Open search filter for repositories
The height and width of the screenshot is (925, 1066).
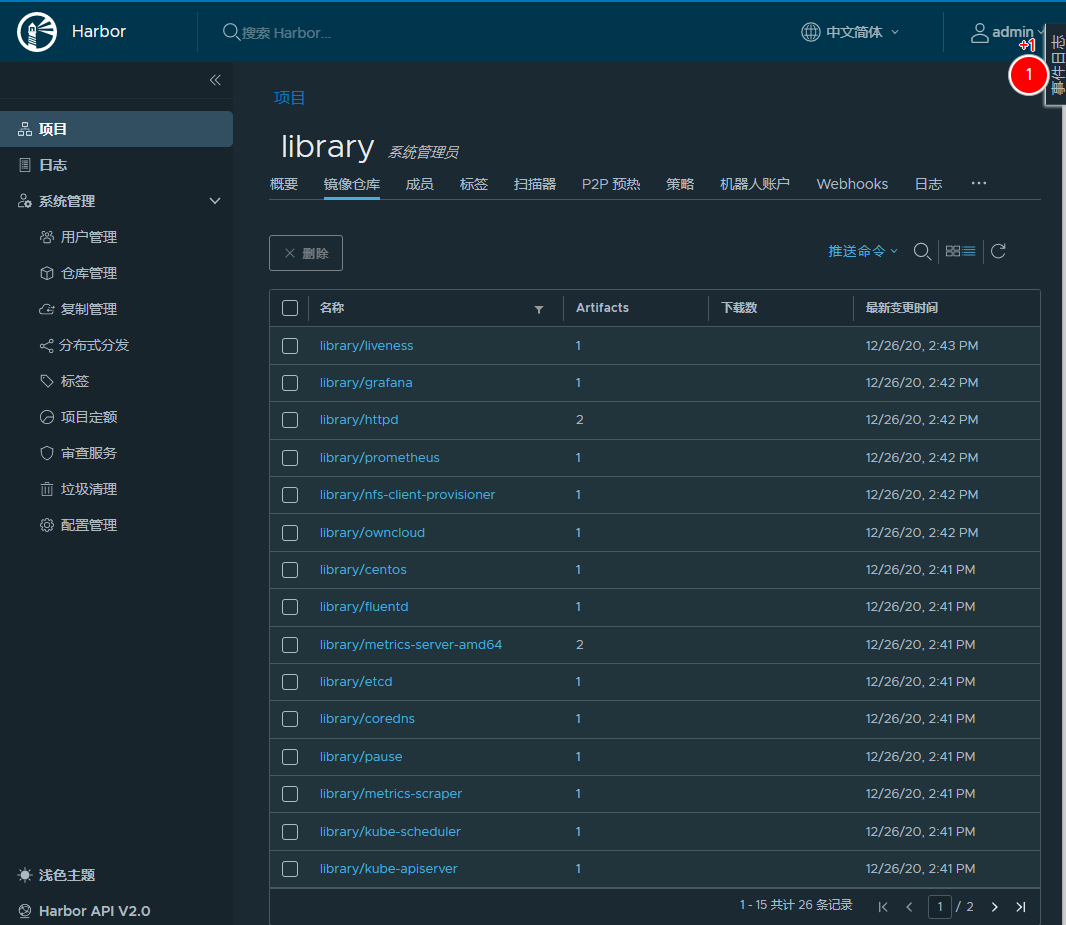[922, 251]
